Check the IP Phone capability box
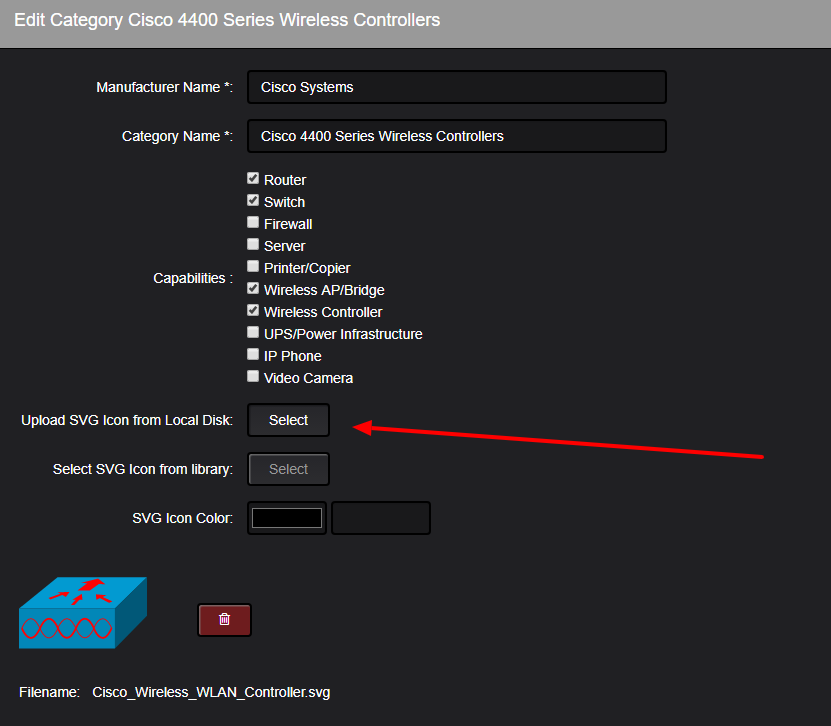The height and width of the screenshot is (726, 831). pos(253,355)
